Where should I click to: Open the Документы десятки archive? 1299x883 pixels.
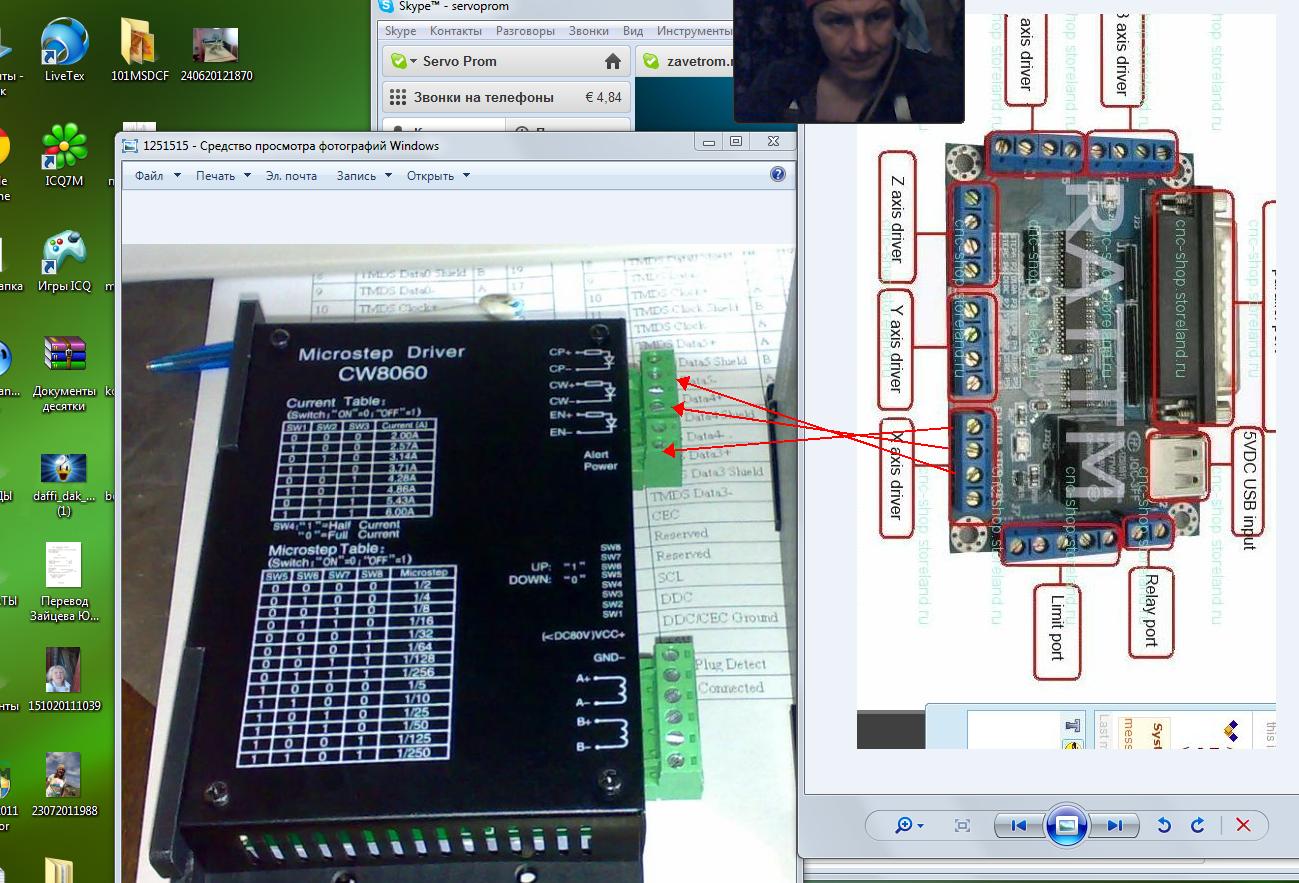point(65,372)
